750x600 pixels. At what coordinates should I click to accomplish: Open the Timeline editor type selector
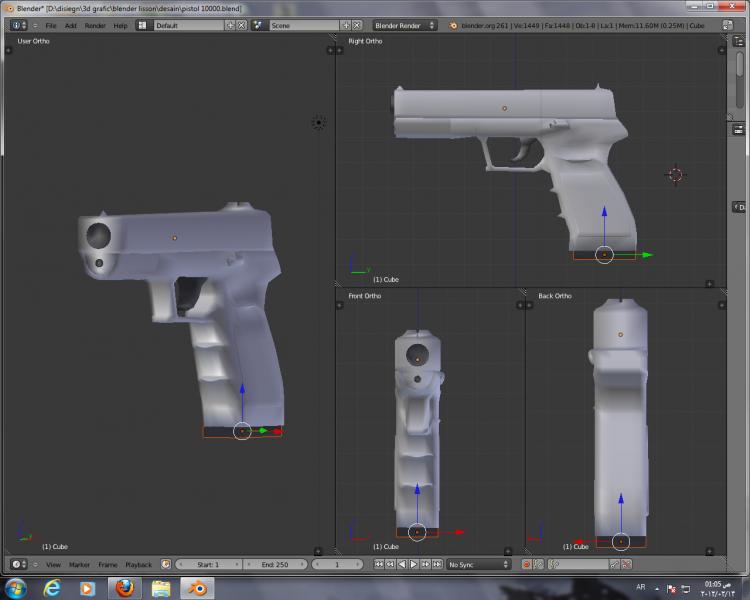pos(19,564)
